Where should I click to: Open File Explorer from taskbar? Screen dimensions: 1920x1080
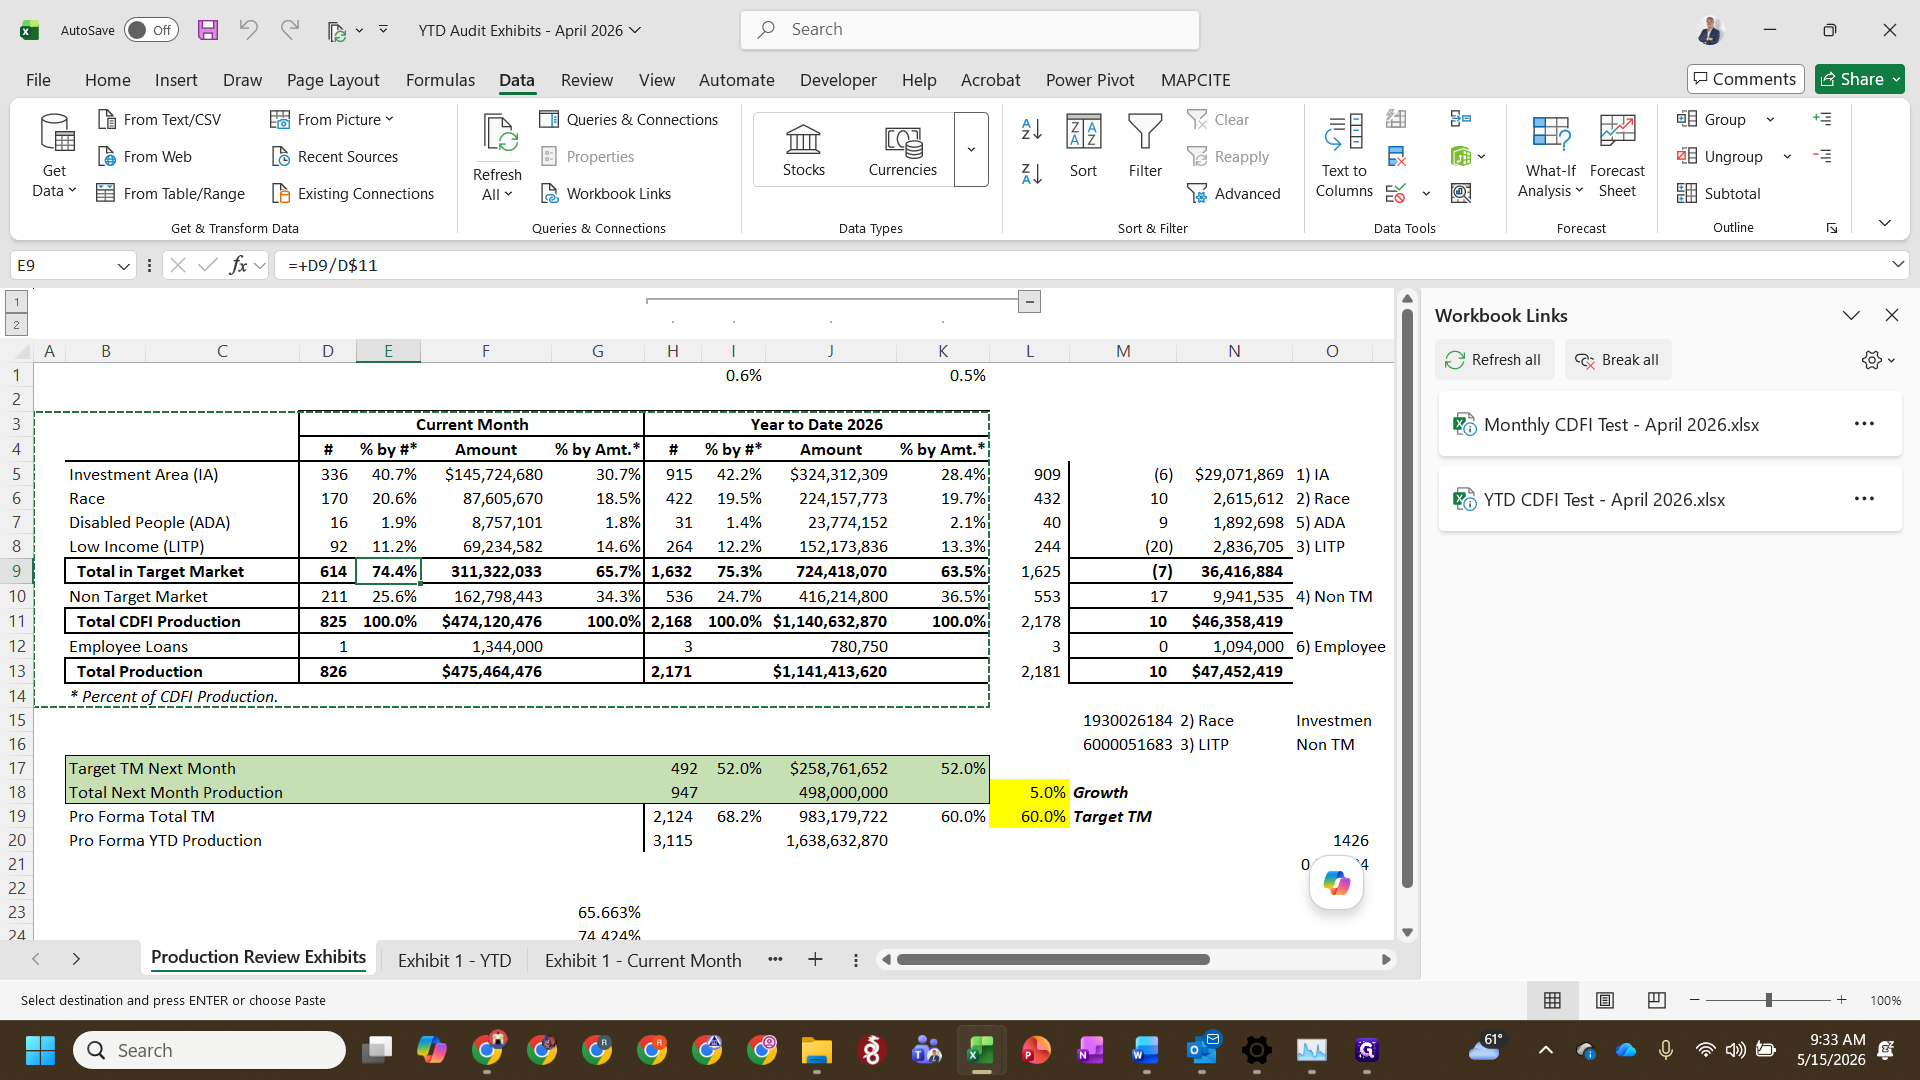pos(817,1050)
